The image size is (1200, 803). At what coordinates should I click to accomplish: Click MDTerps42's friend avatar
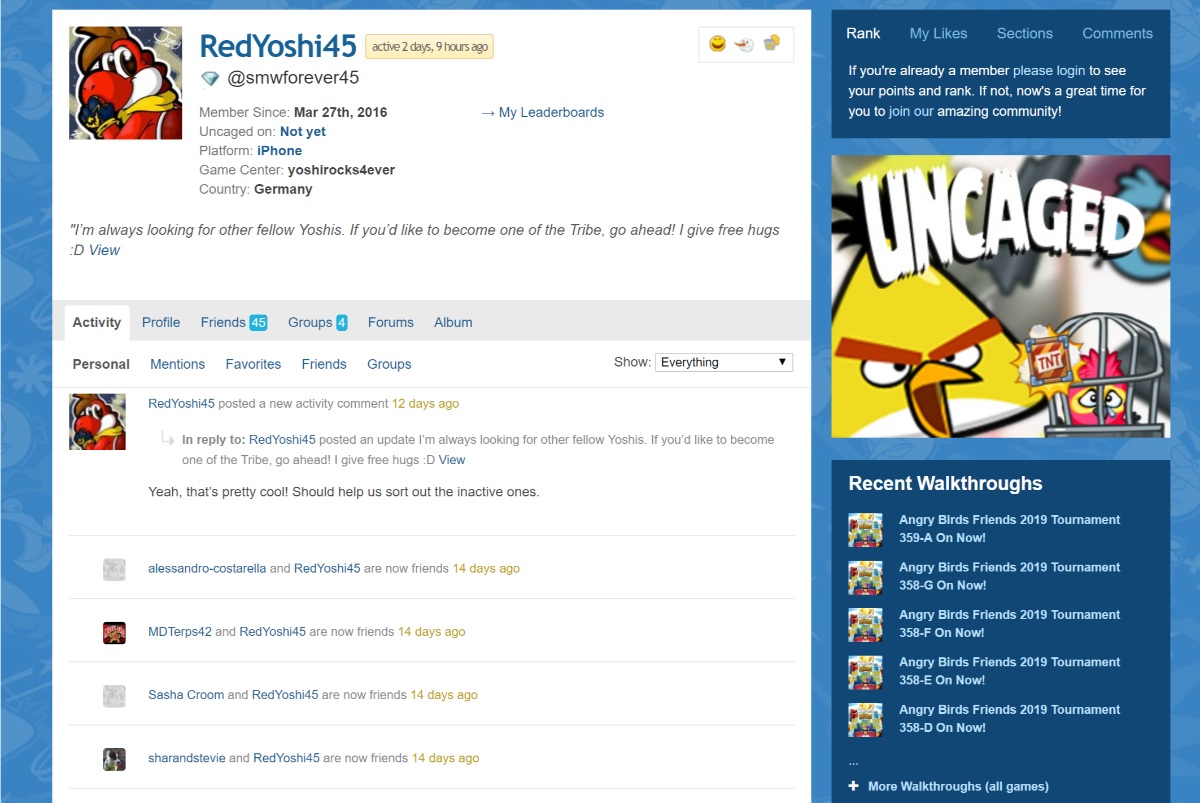click(114, 632)
